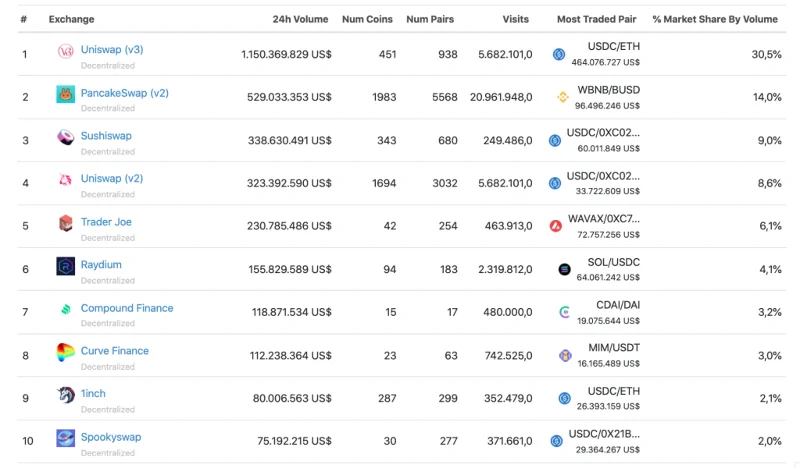The height and width of the screenshot is (468, 800).
Task: Select the 112.238.364 US$ volume cell
Action: coord(291,355)
